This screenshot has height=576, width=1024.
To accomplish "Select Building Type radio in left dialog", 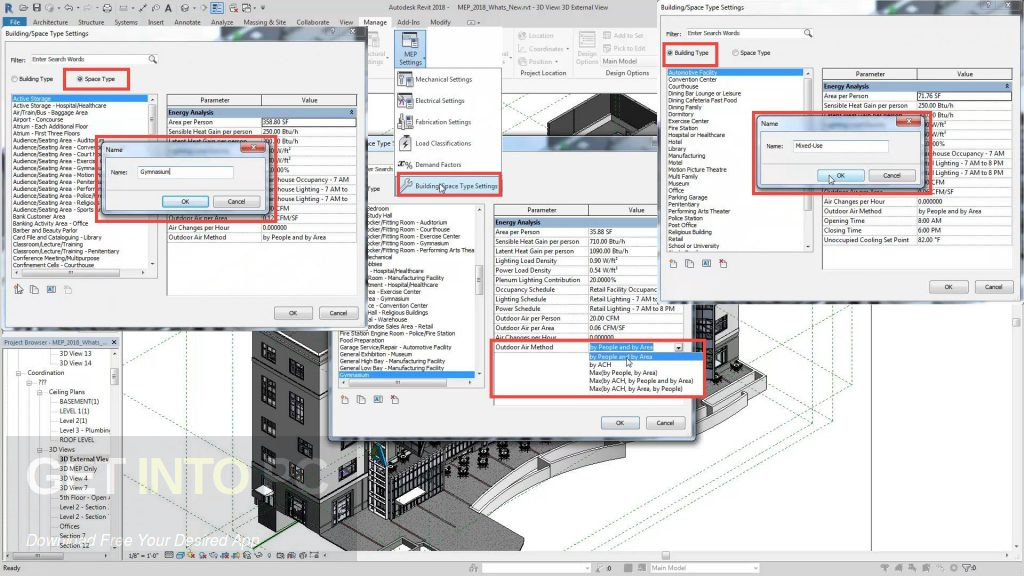I will (x=14, y=79).
